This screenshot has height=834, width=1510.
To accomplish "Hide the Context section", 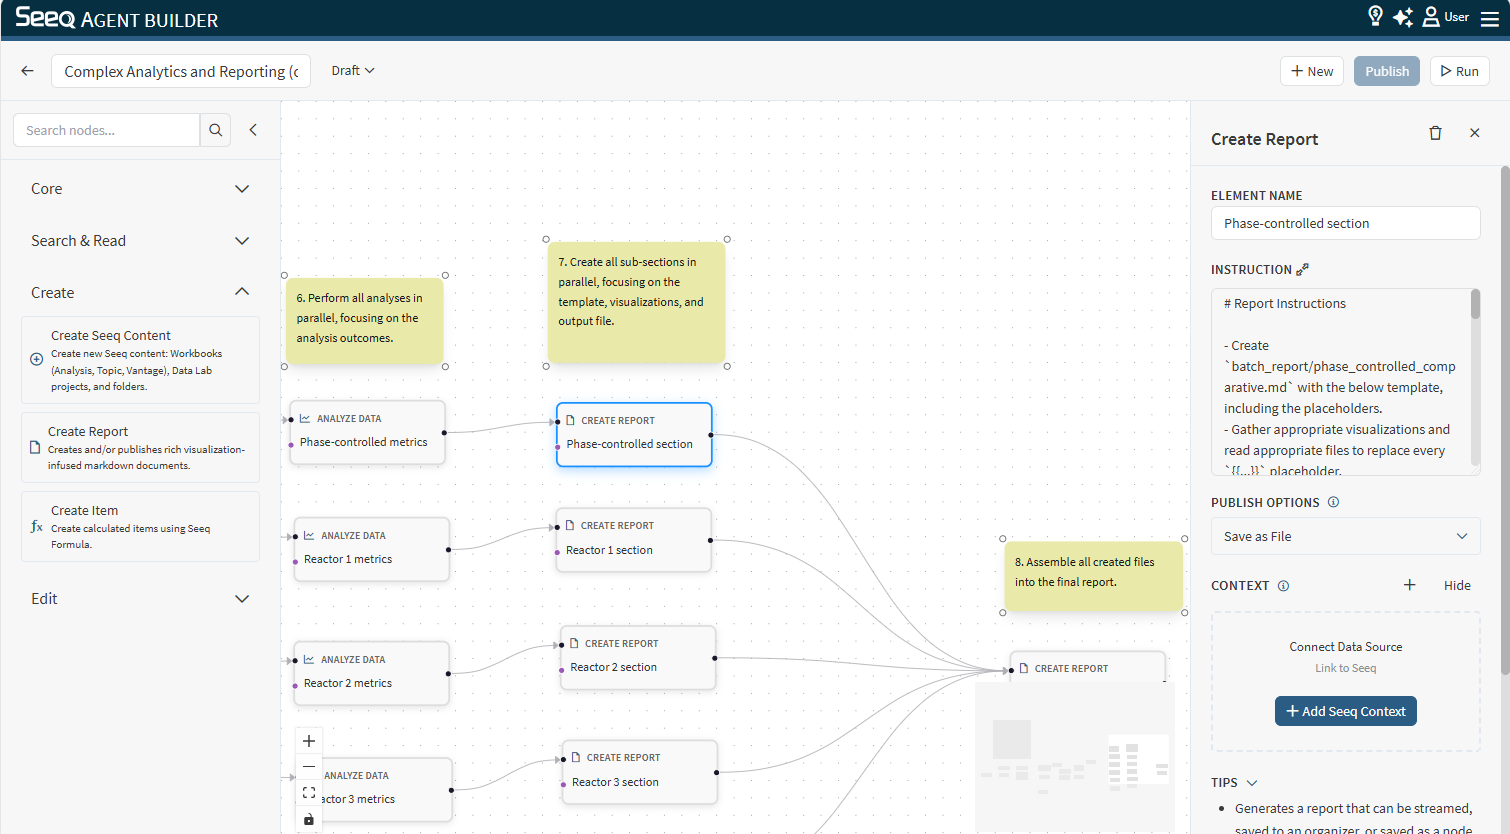I will click(x=1456, y=586).
